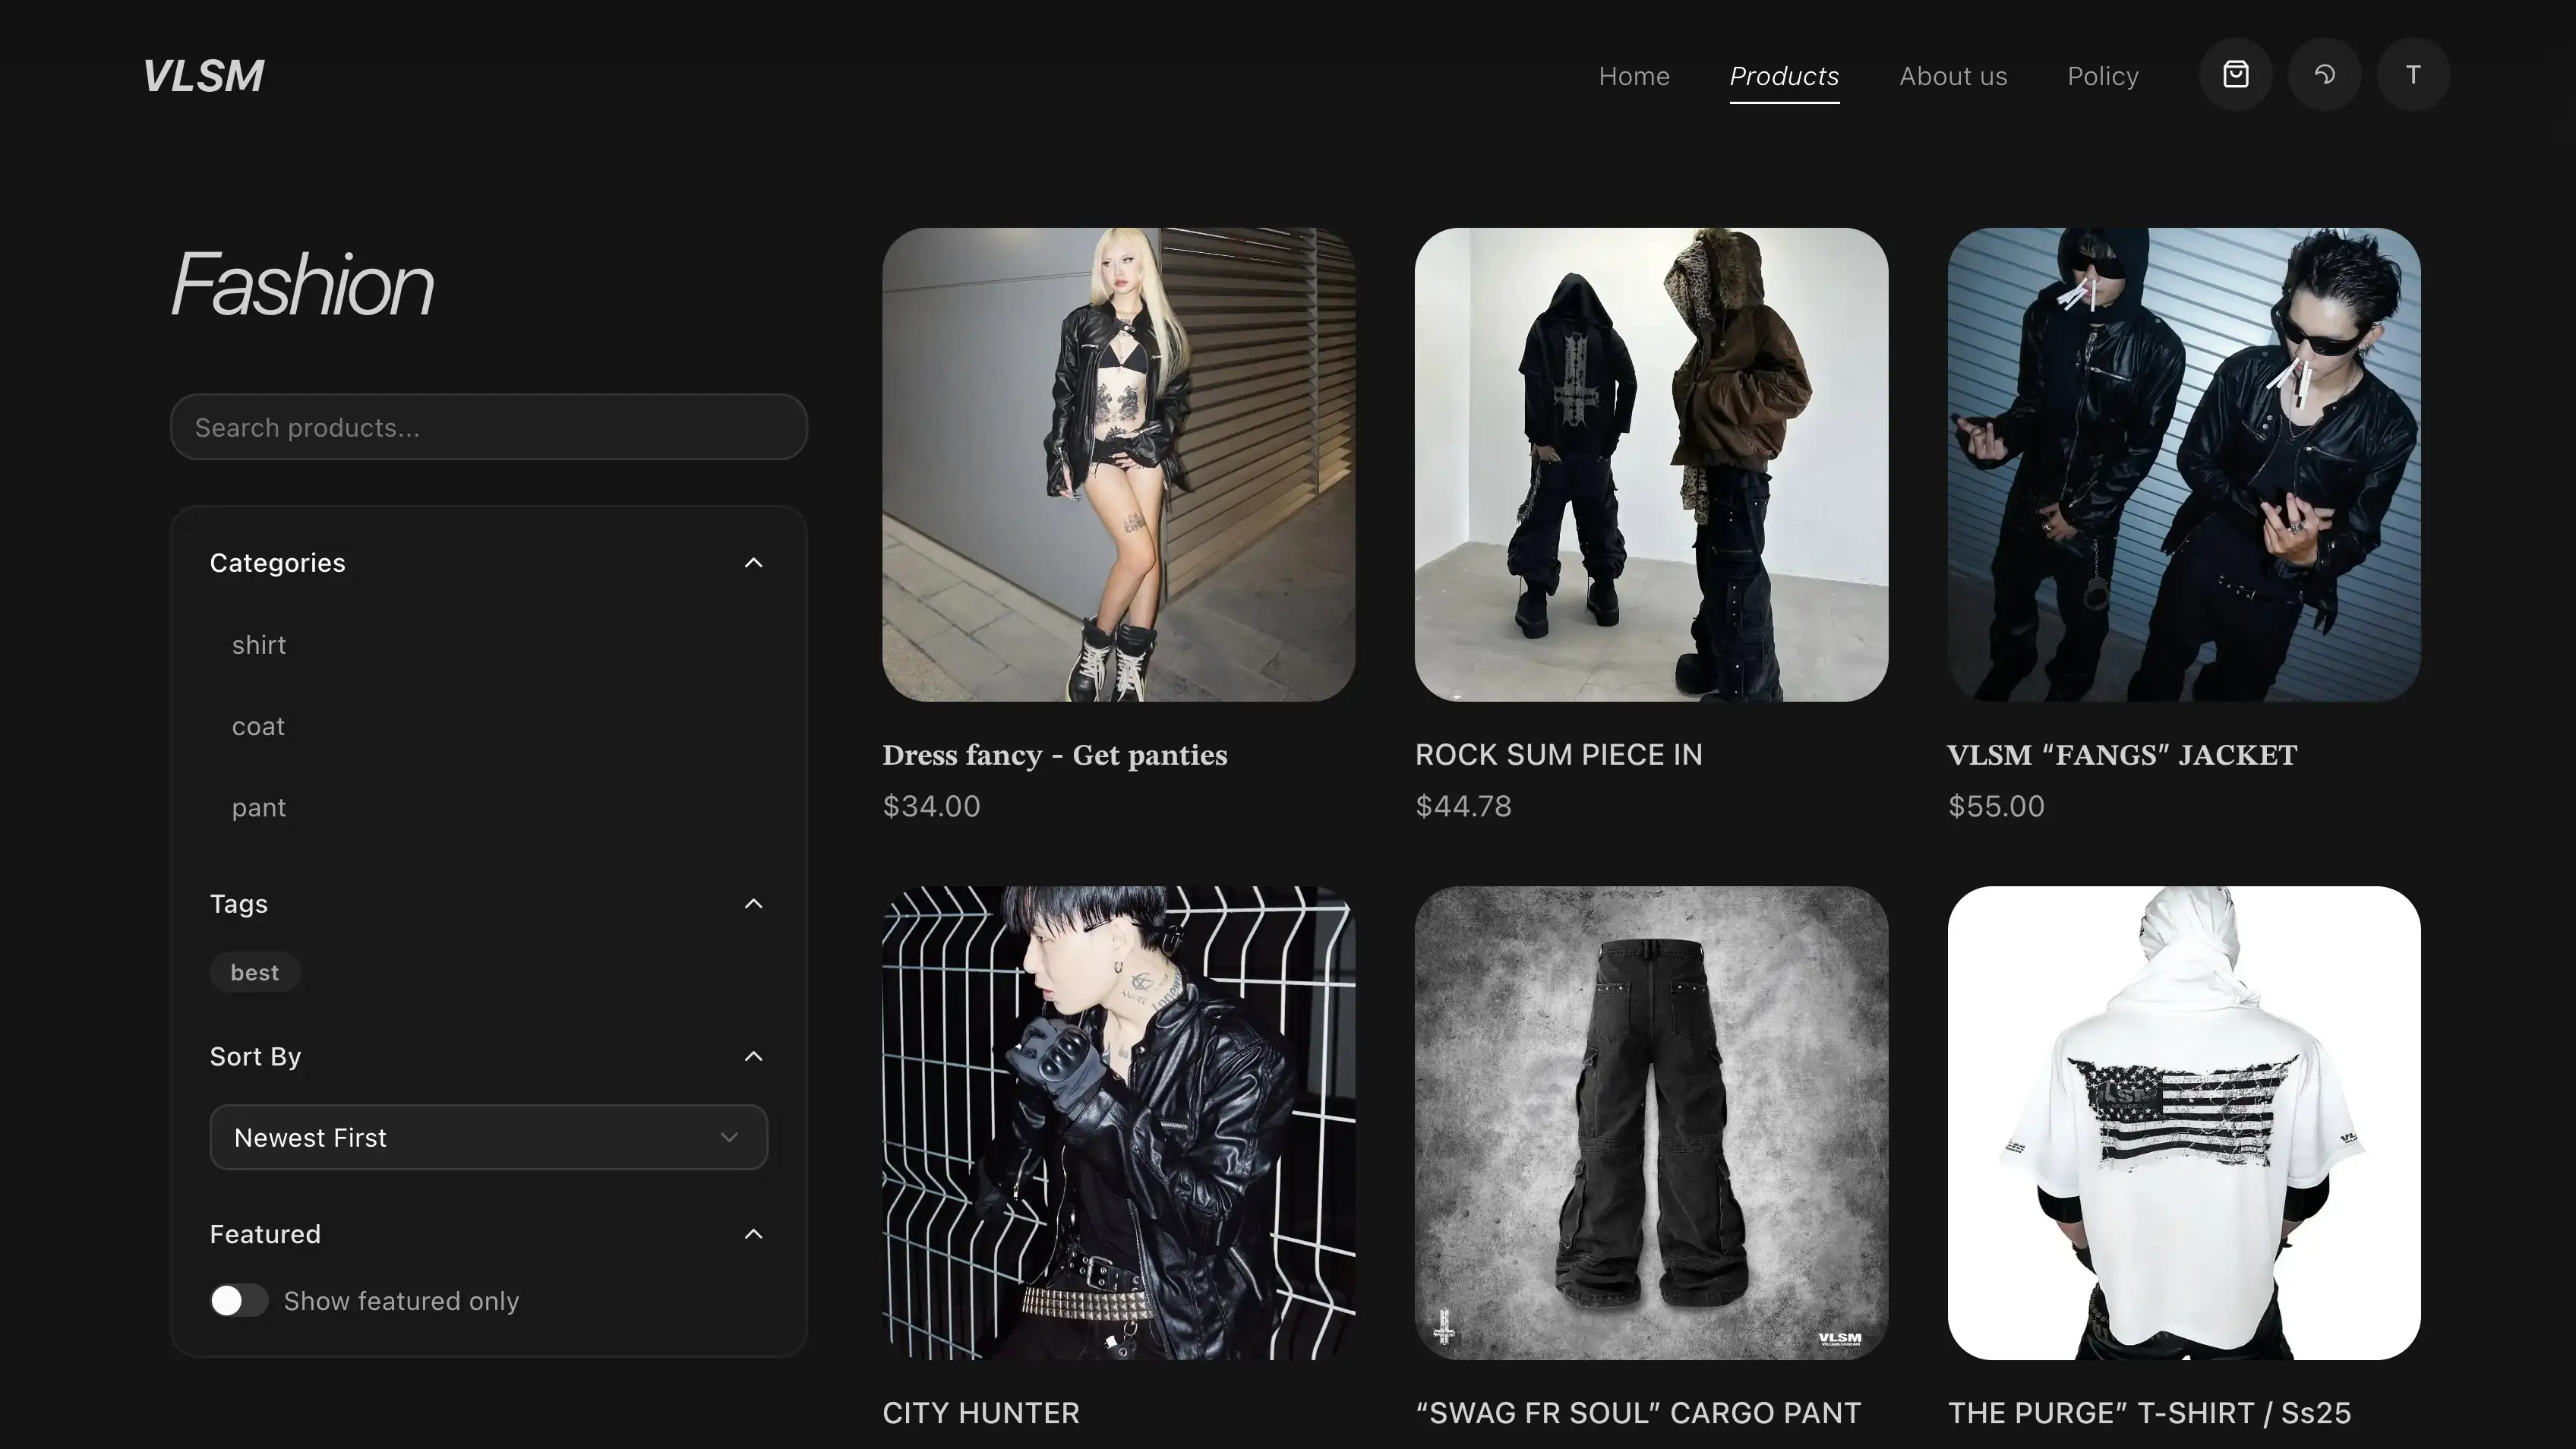
Task: Open the VLSM FANGS JACKET product title
Action: click(2121, 755)
